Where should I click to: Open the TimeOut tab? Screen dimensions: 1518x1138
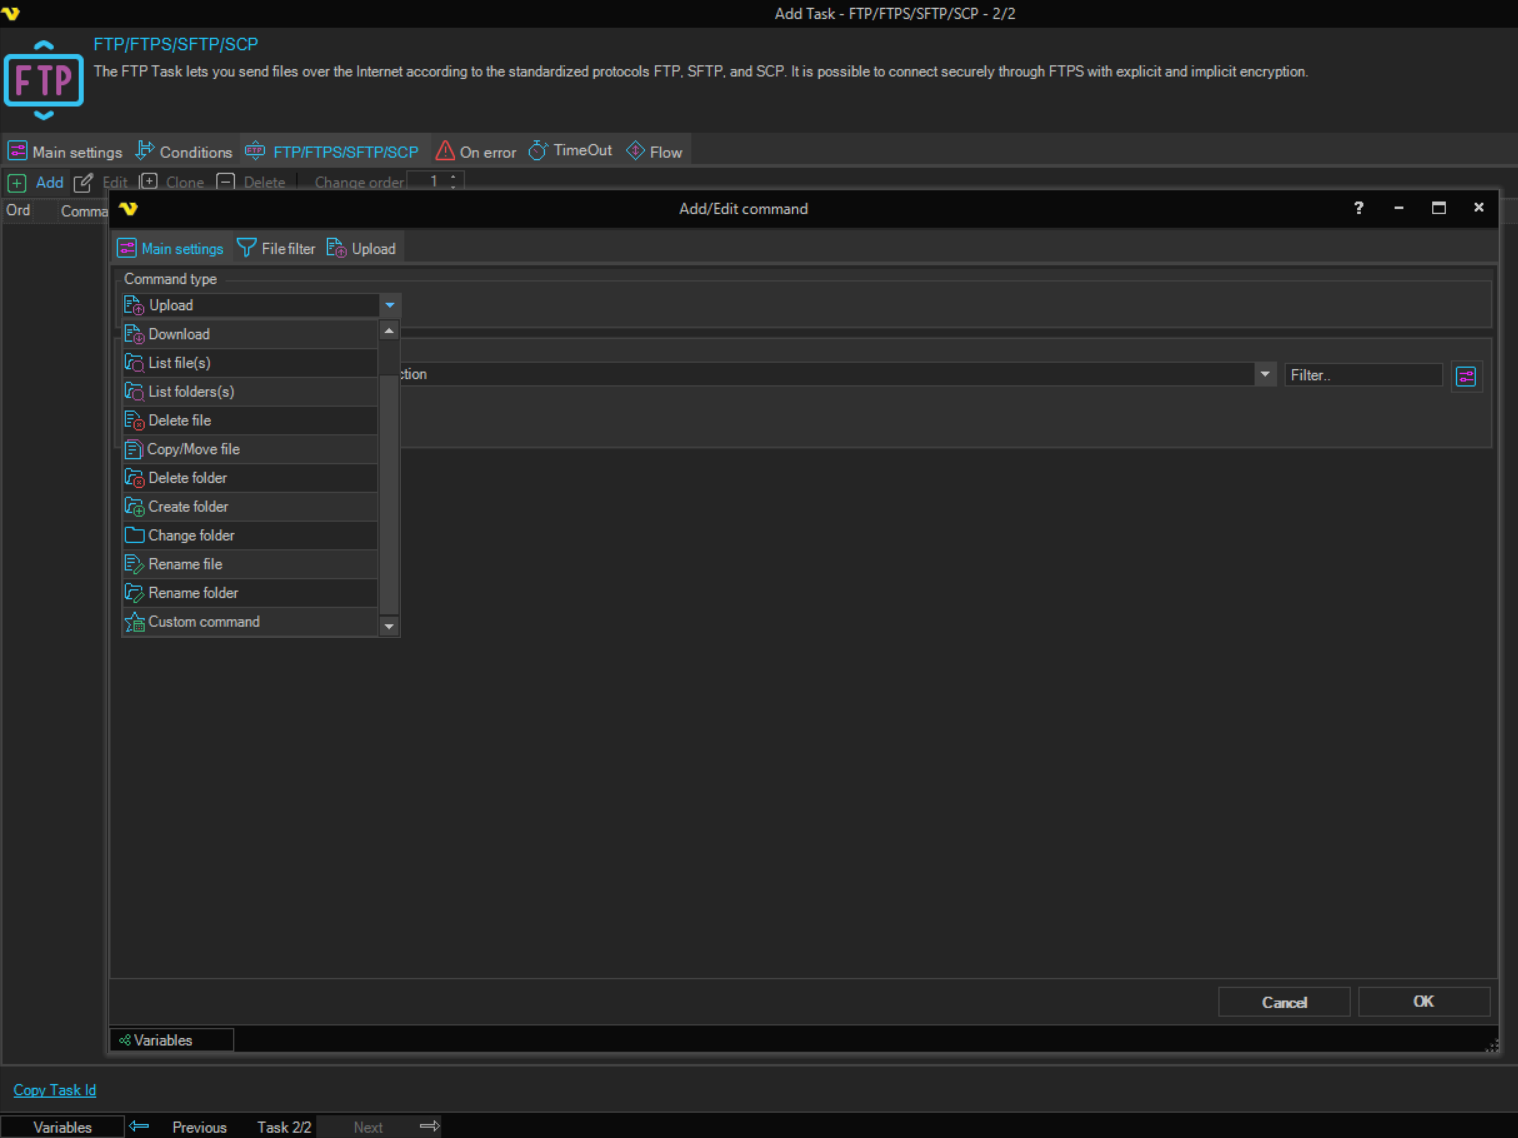coord(570,150)
